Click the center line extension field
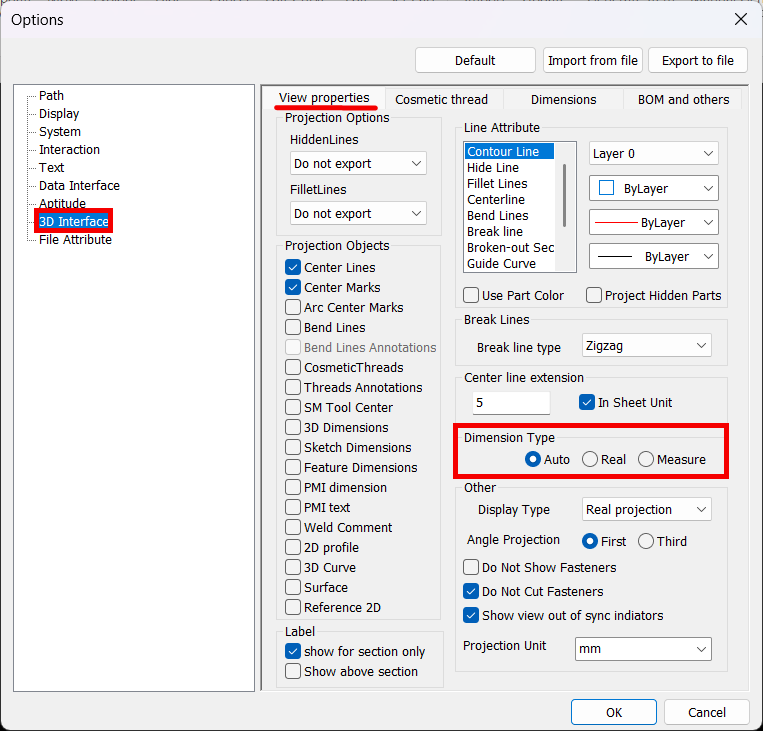The width and height of the screenshot is (763, 731). [x=511, y=402]
